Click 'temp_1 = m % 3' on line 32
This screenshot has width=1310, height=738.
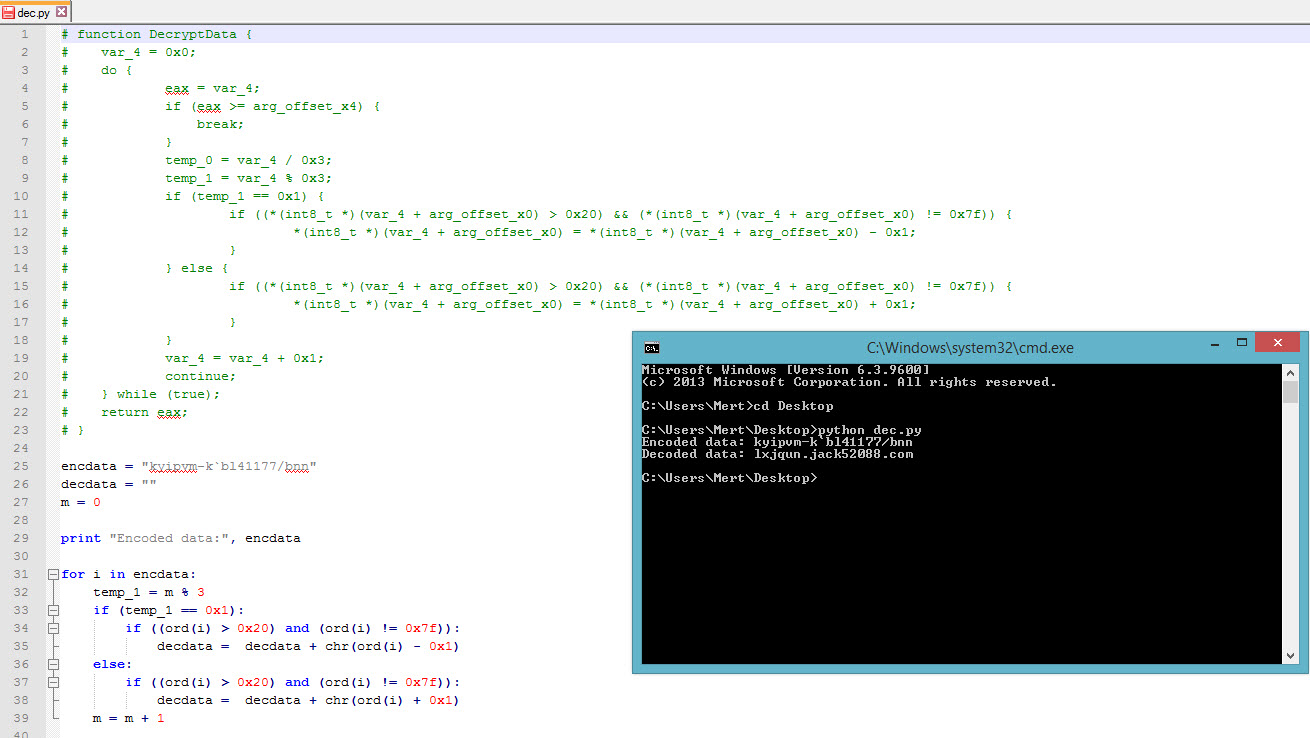coord(148,592)
